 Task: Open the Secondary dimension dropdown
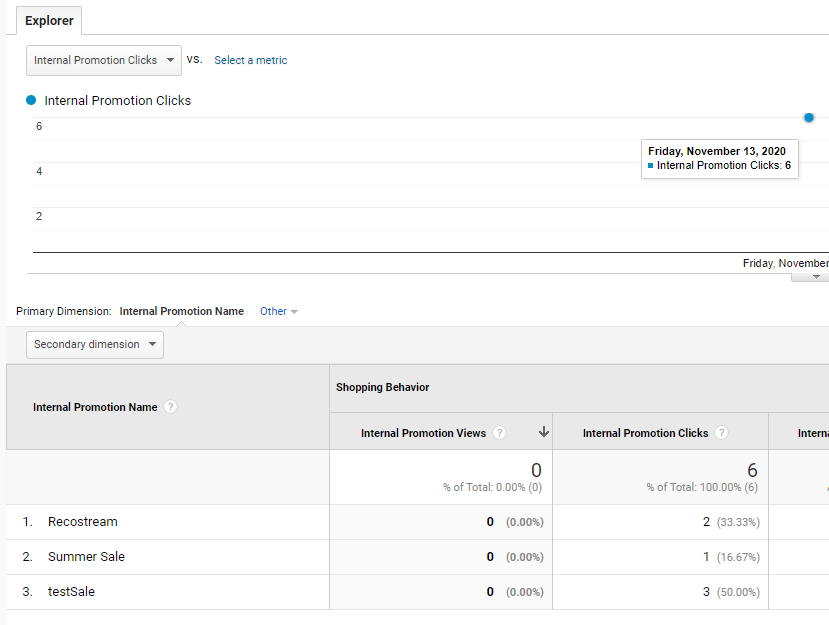95,345
